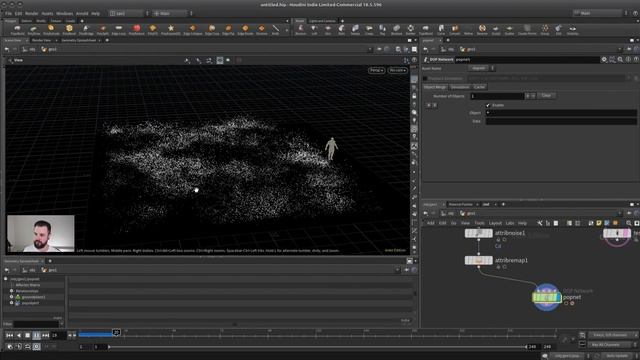640x360 pixels.
Task: Open the Help menu in the top menu bar
Action: 96,13
